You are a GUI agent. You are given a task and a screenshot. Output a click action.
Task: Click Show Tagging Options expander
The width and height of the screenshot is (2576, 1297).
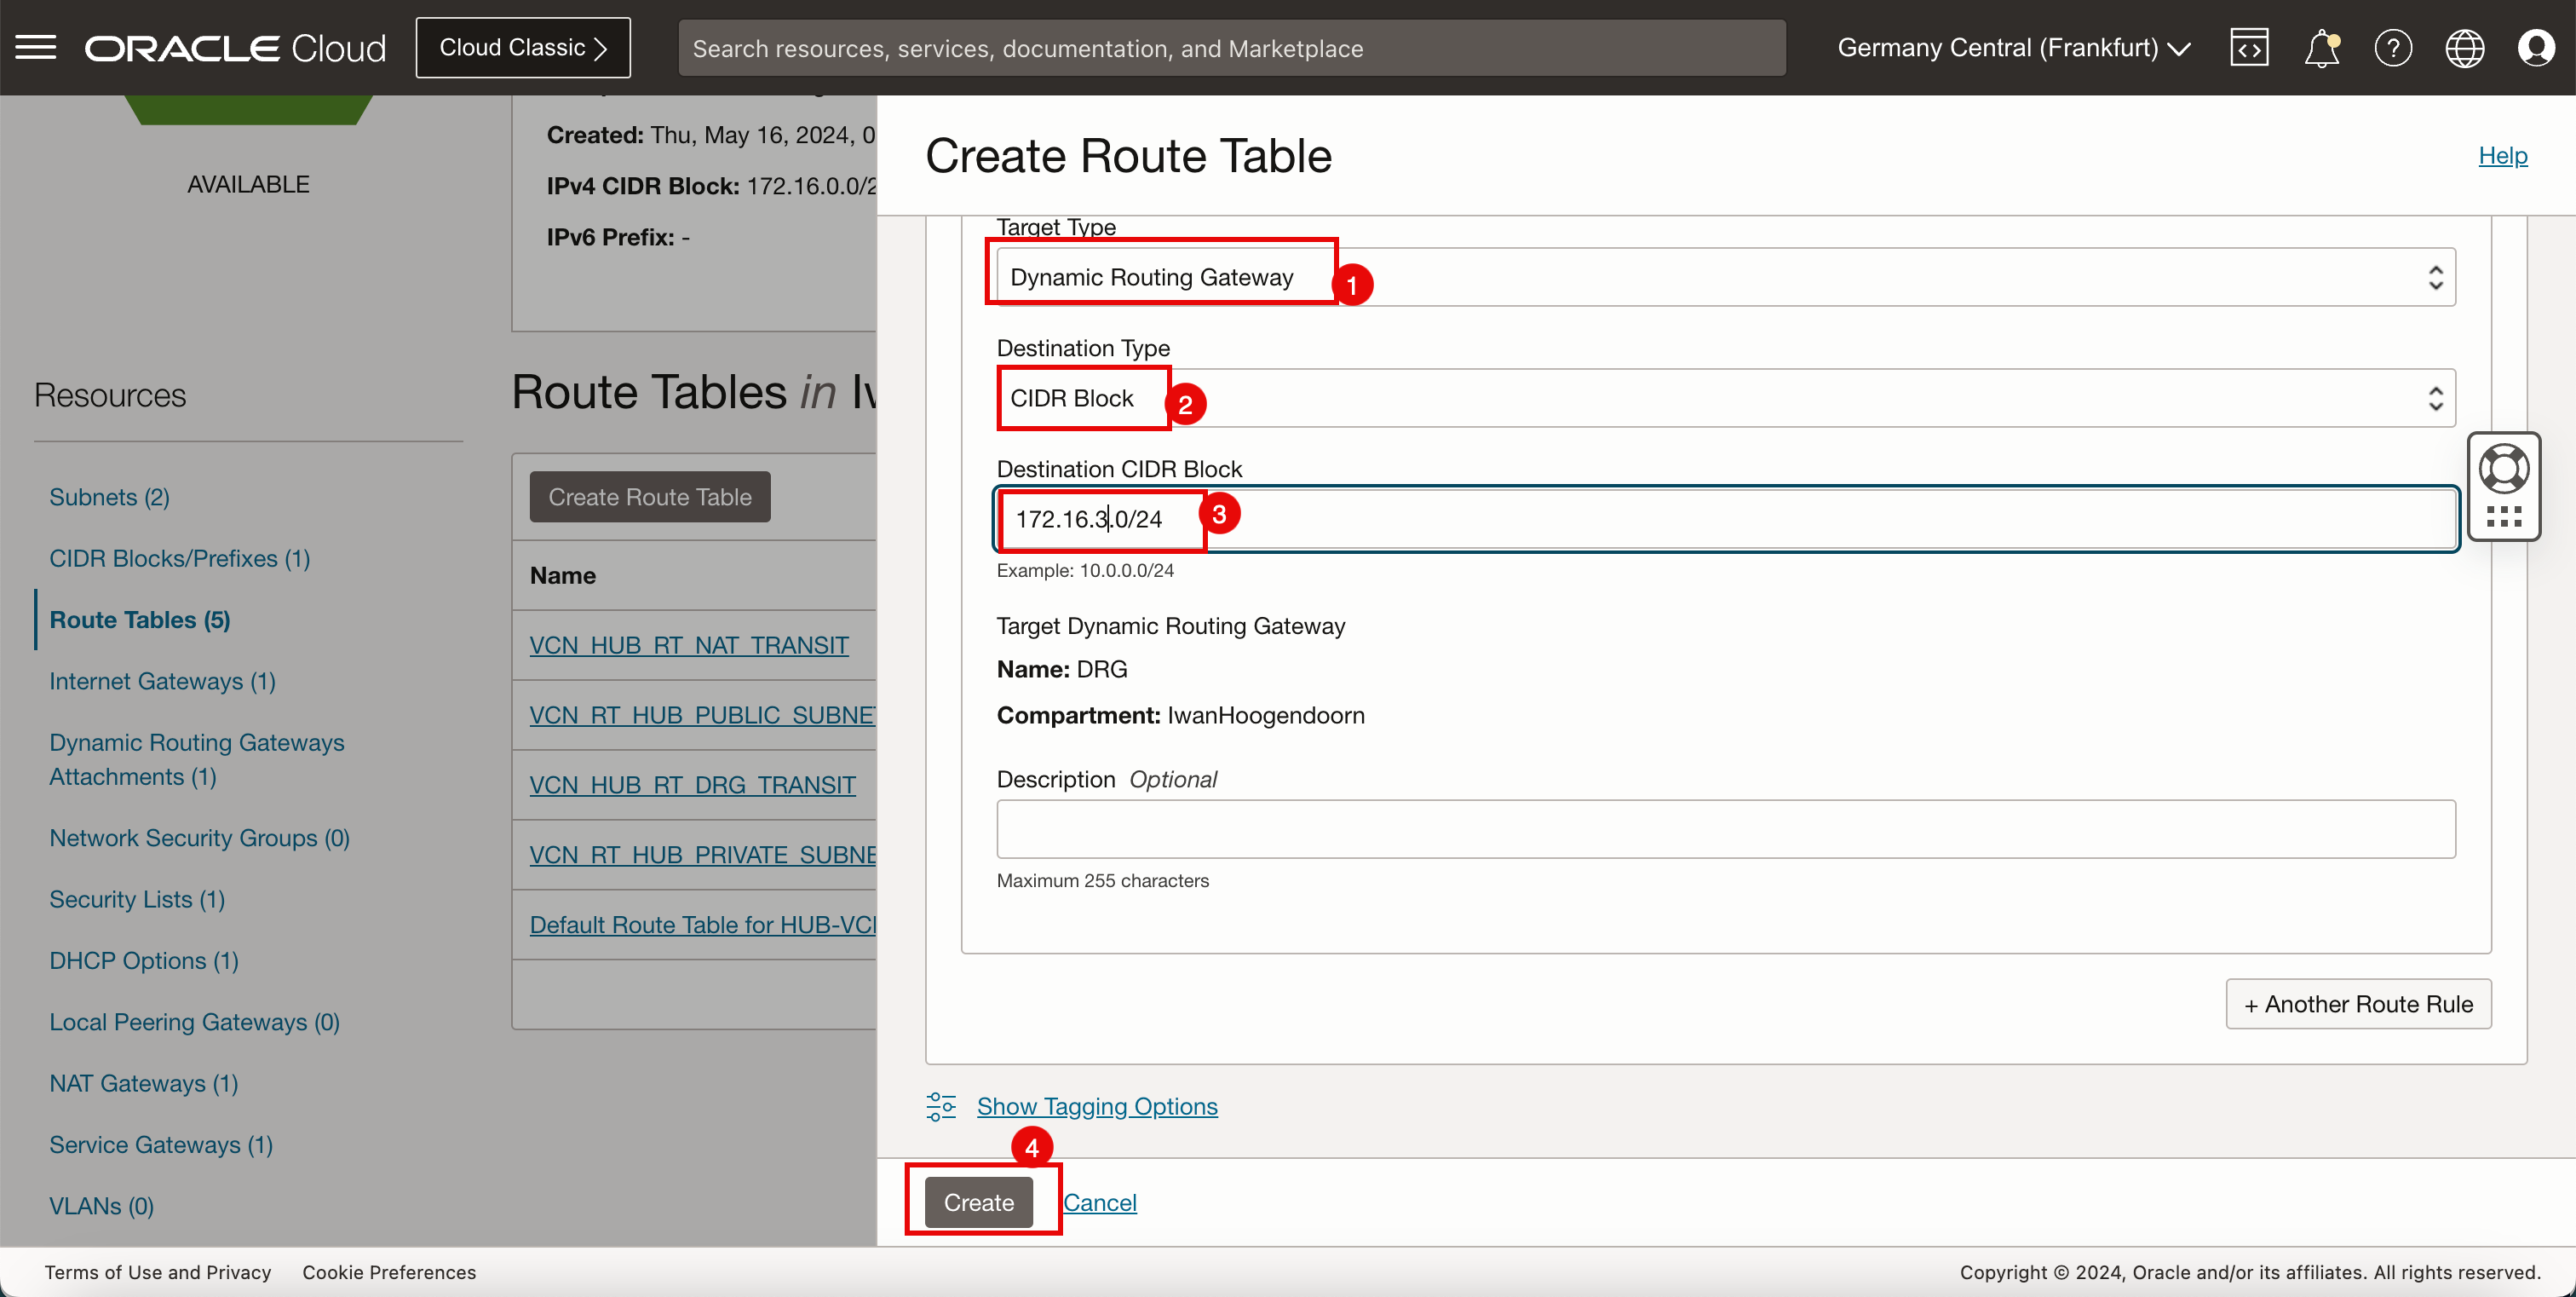click(1096, 1105)
